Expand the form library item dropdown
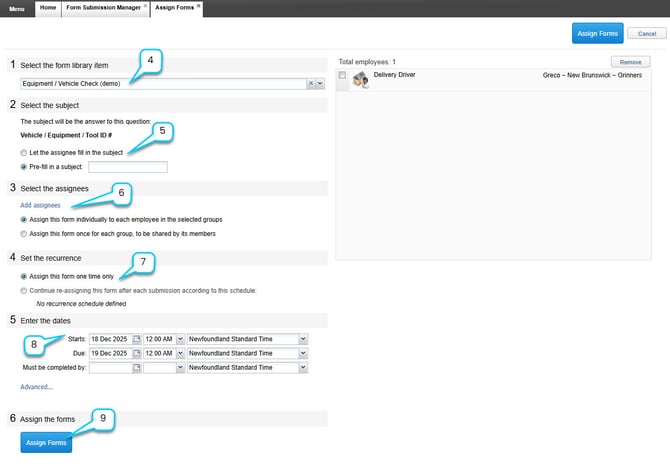The height and width of the screenshot is (474, 670). (321, 84)
